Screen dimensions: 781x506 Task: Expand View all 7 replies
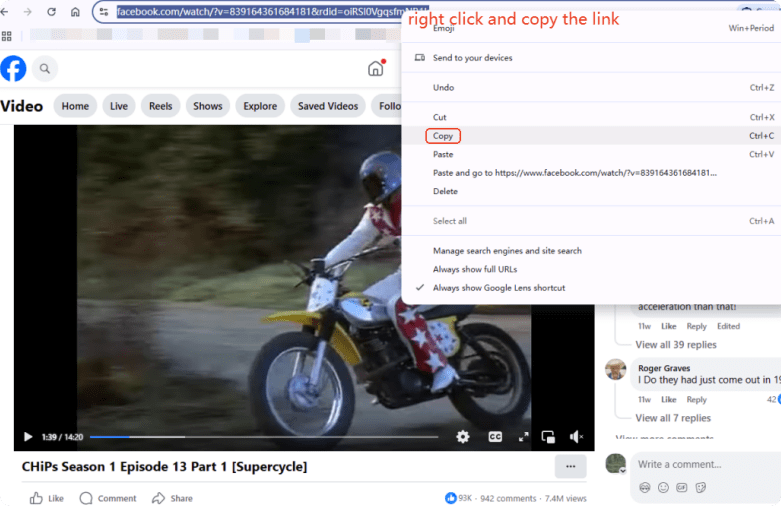(673, 418)
